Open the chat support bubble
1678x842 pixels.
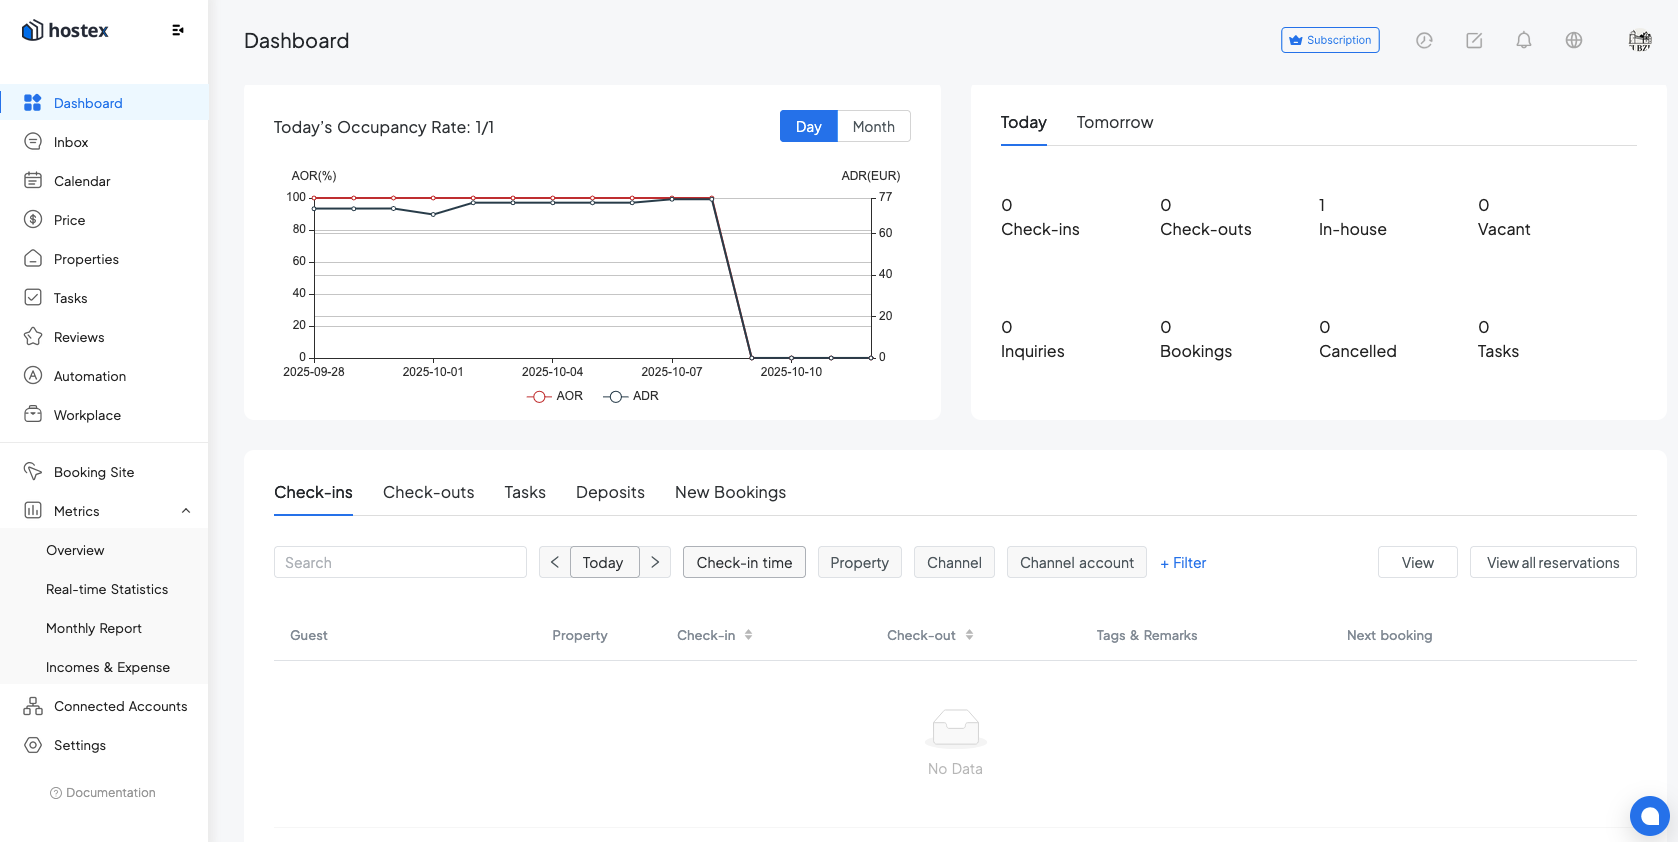click(1649, 815)
